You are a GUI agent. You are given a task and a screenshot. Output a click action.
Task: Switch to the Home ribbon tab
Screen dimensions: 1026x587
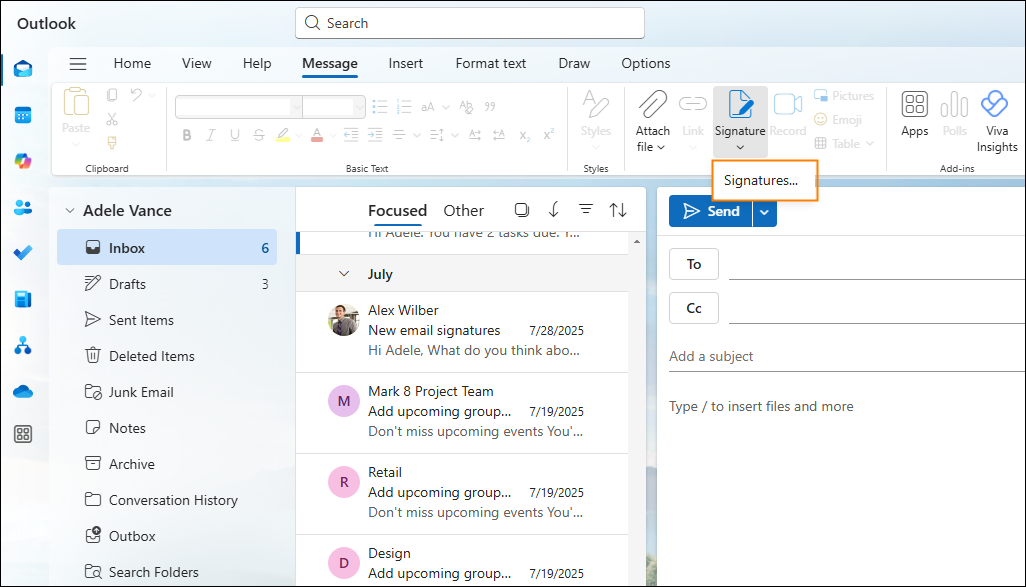tap(132, 63)
